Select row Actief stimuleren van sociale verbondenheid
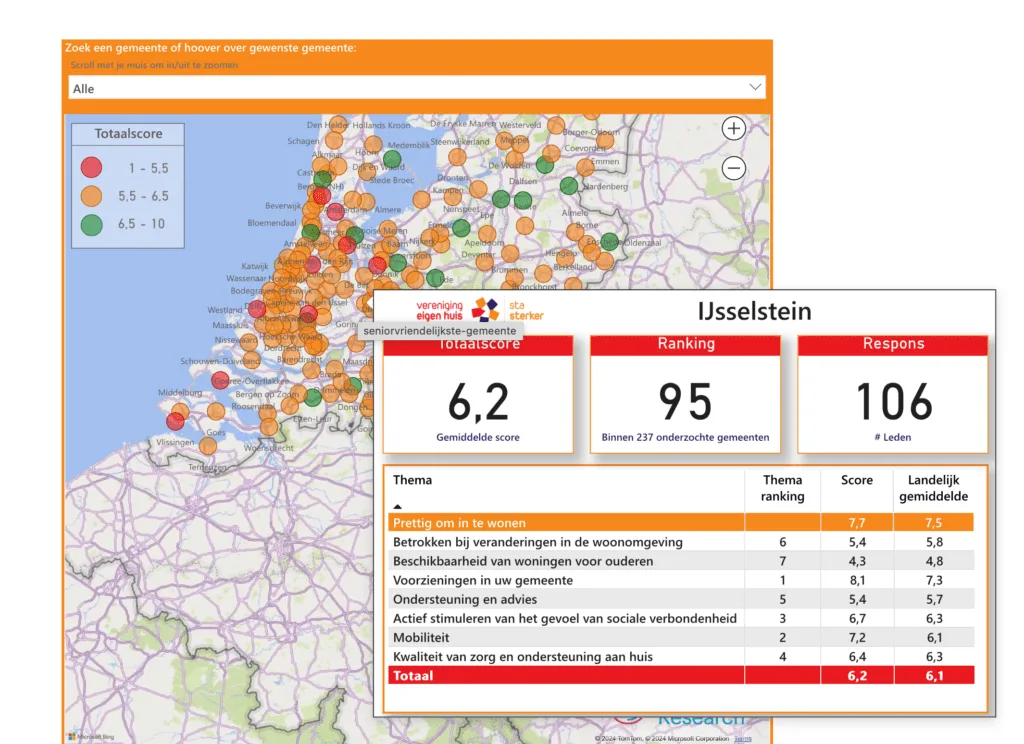 pyautogui.click(x=680, y=618)
